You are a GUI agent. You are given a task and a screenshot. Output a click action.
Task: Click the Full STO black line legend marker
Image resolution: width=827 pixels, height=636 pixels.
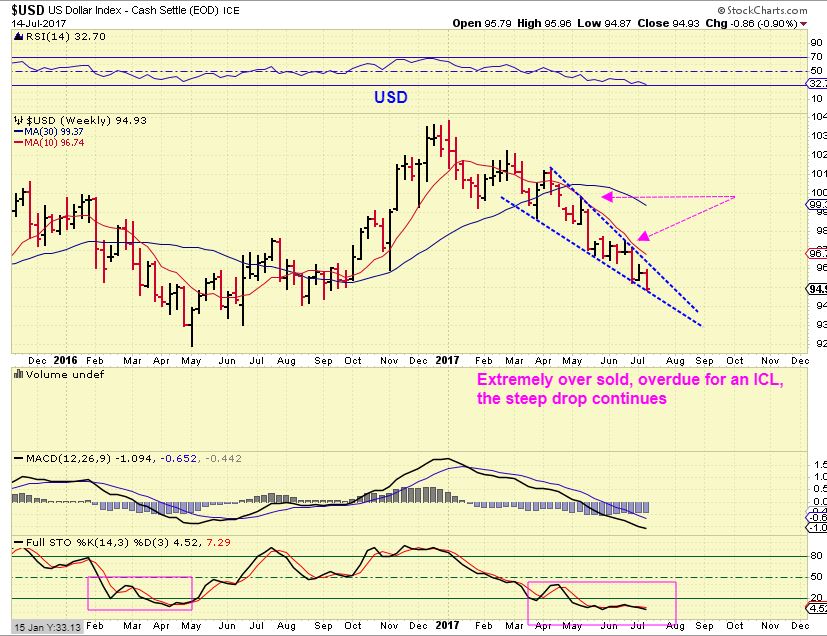pos(18,543)
